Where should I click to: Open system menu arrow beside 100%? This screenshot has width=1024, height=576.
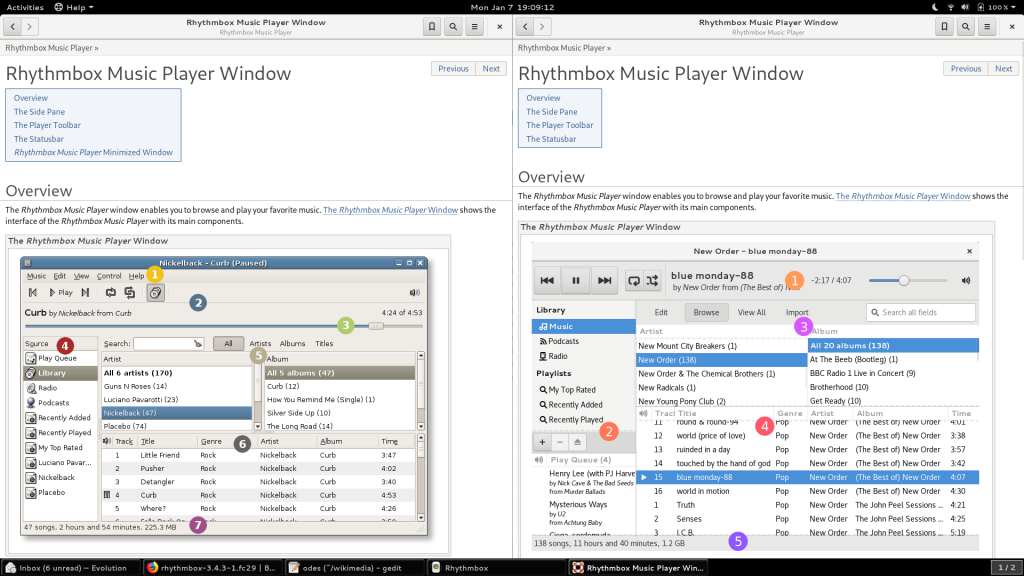point(1013,7)
